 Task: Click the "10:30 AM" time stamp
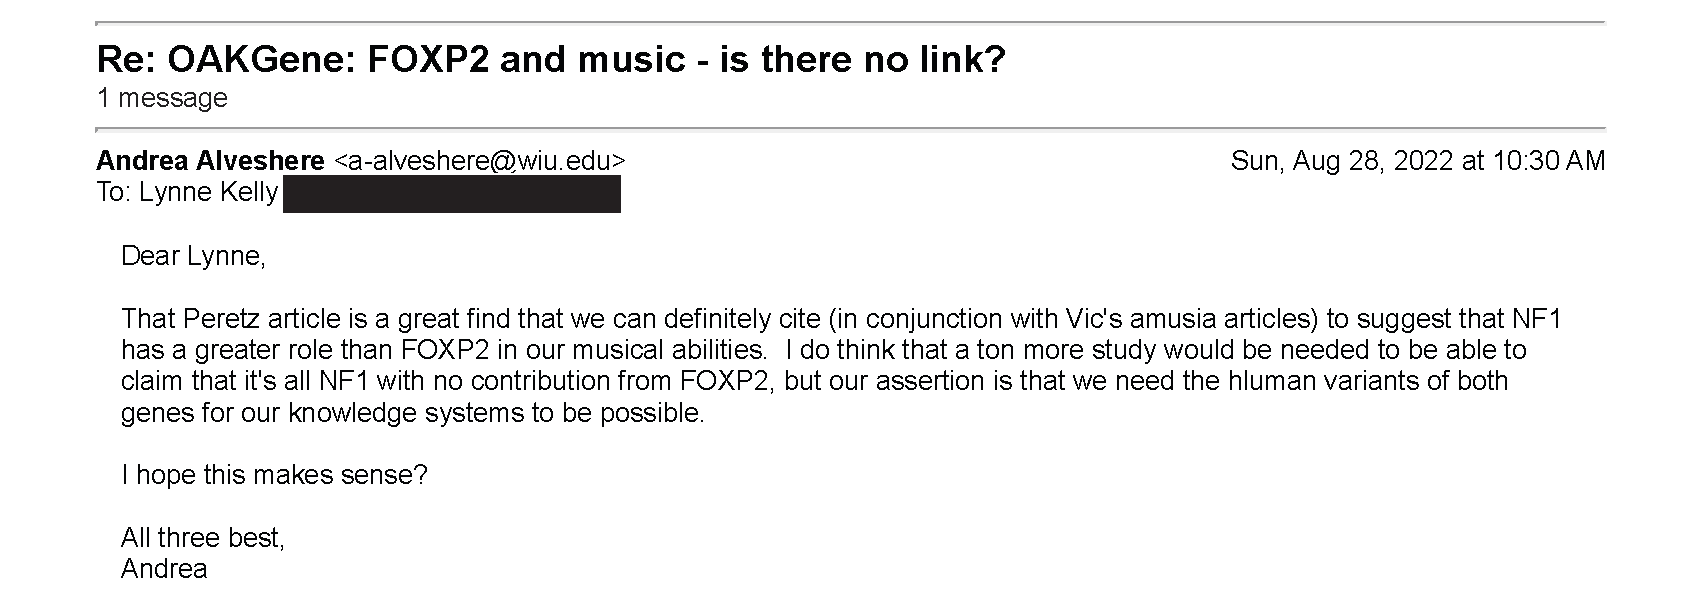click(1549, 161)
